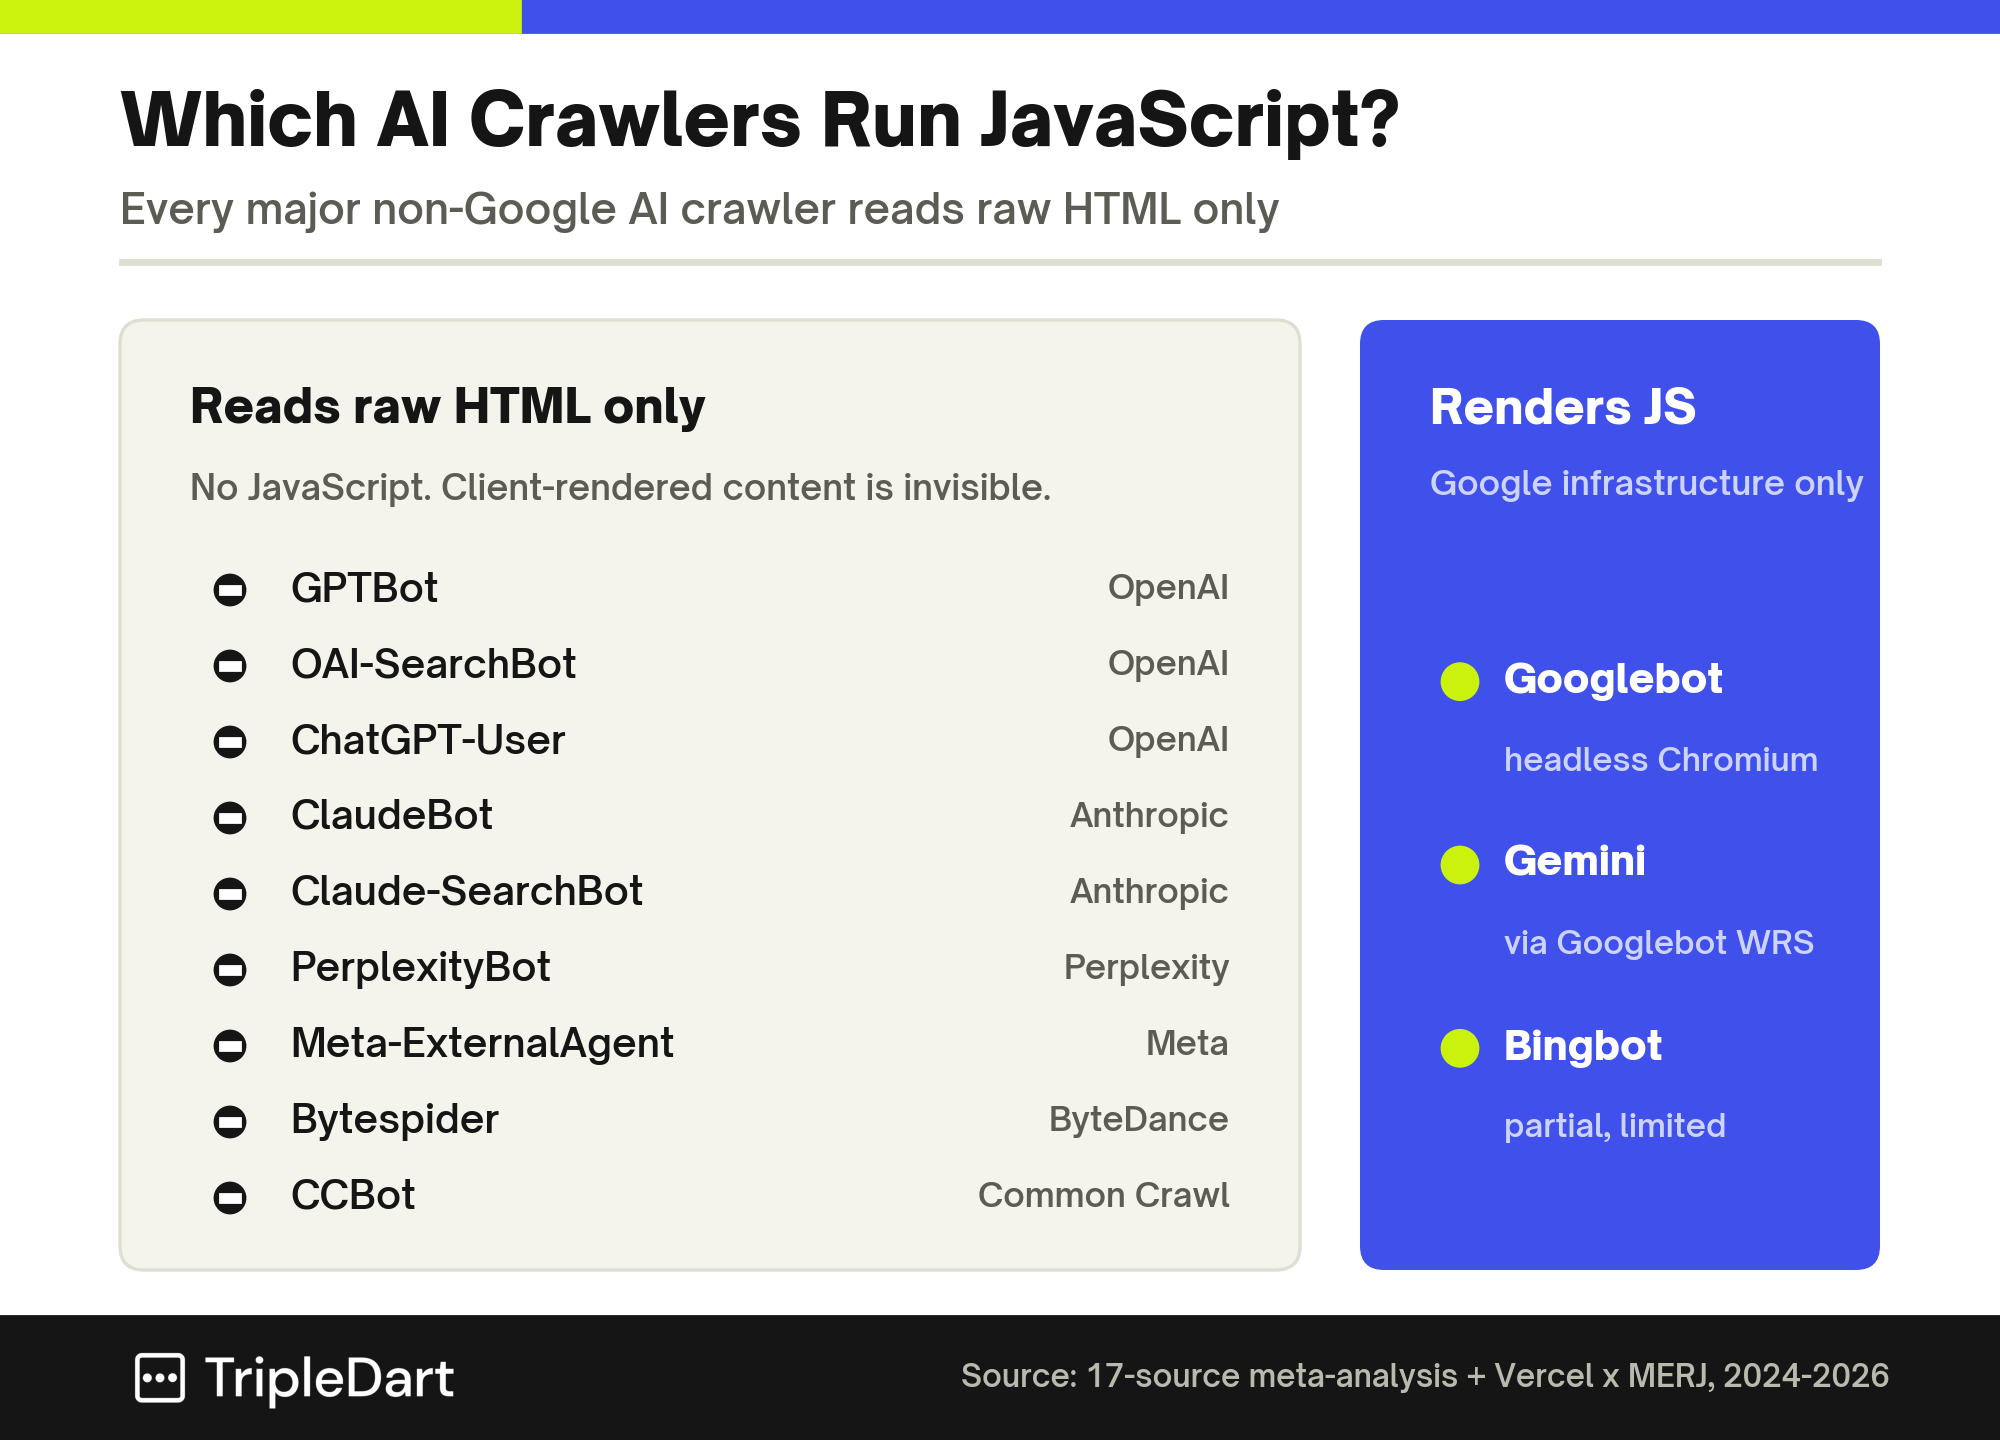The image size is (2000, 1440).
Task: Click the OpenAI label in the ChatGPT-User row
Action: click(x=1168, y=740)
